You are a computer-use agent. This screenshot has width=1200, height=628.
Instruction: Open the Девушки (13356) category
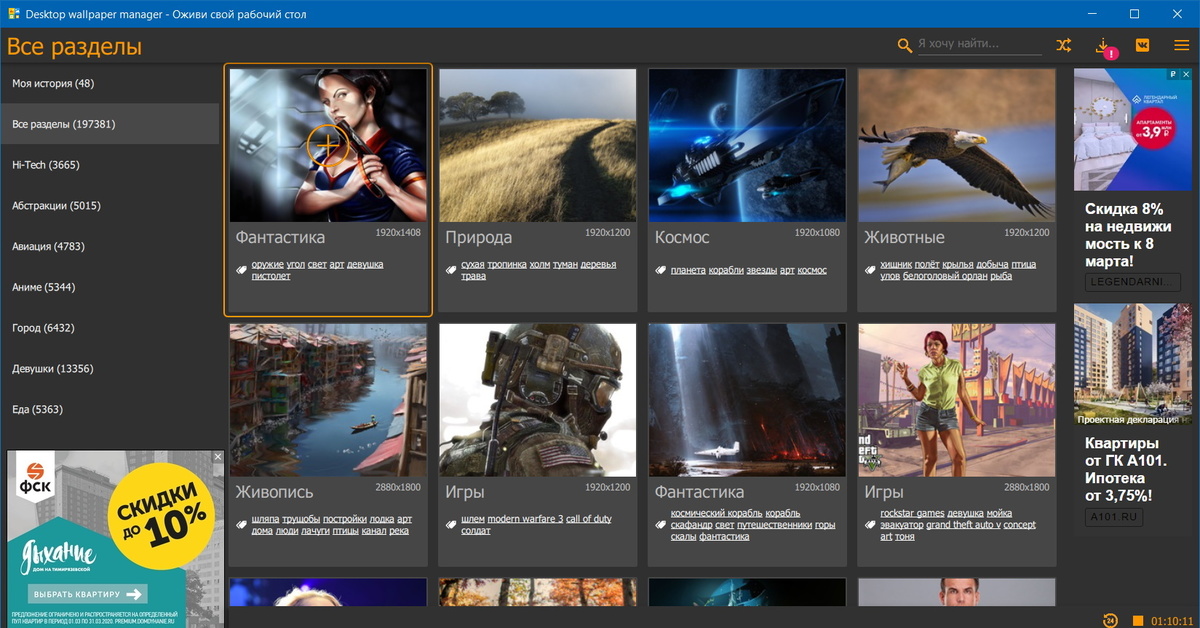coord(110,368)
